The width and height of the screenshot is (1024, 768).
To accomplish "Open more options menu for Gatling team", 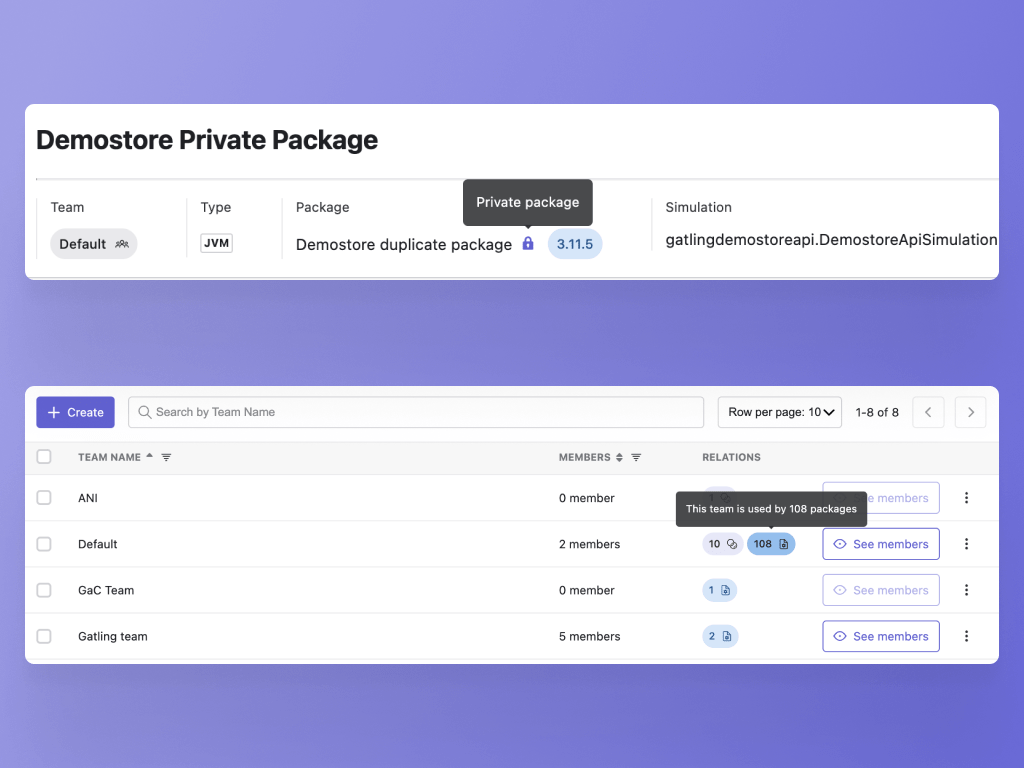I will click(967, 636).
